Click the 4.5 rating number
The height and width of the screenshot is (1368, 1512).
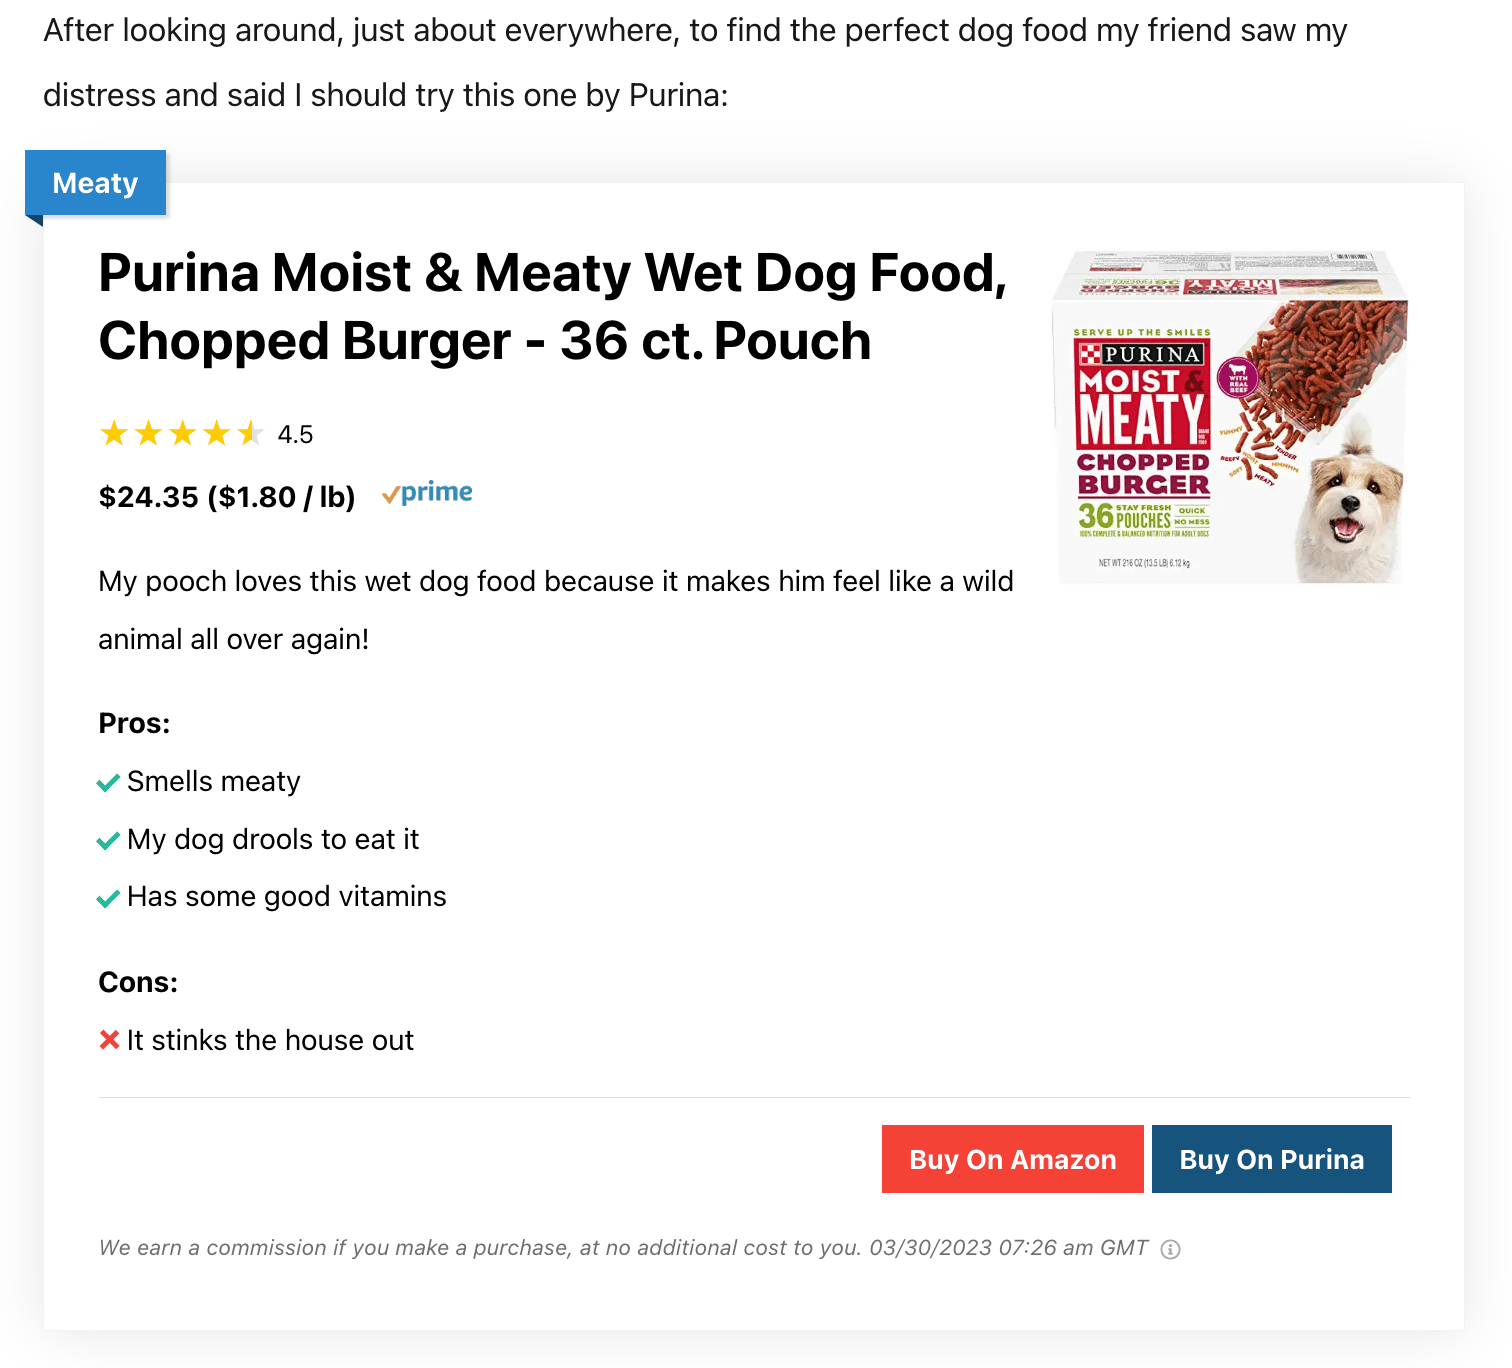tap(295, 435)
